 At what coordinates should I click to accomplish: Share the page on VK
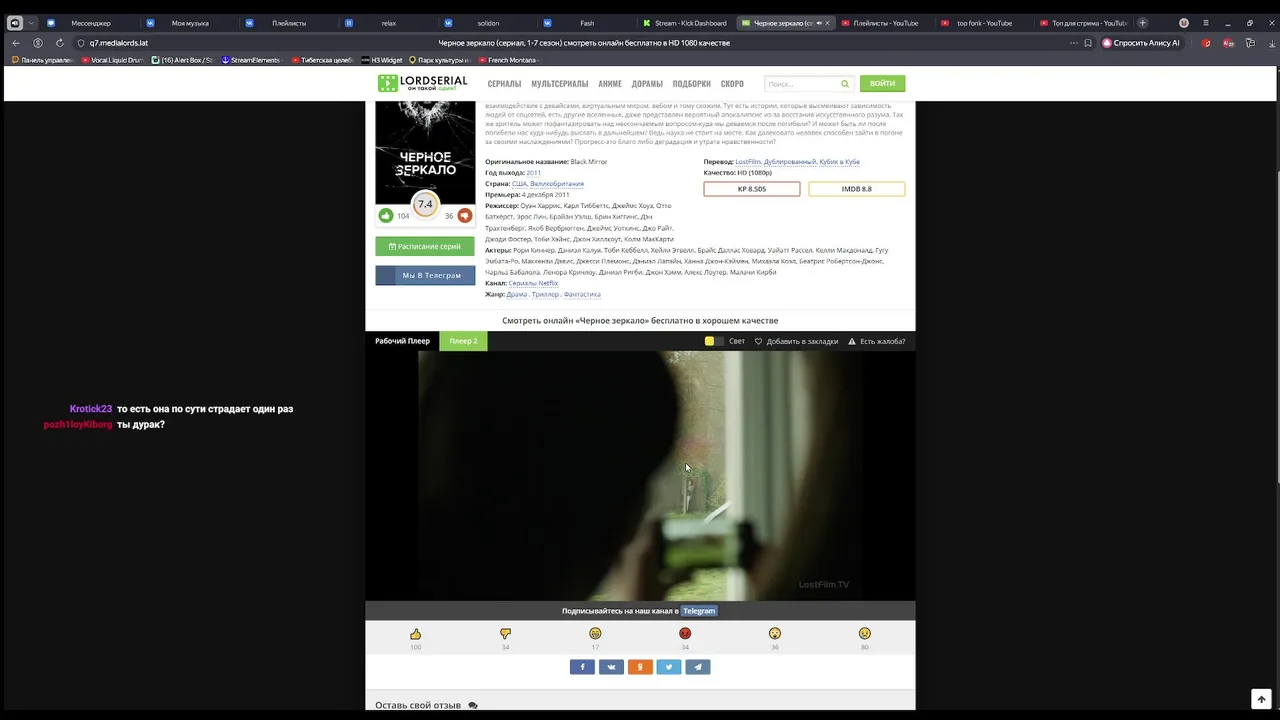click(x=611, y=667)
